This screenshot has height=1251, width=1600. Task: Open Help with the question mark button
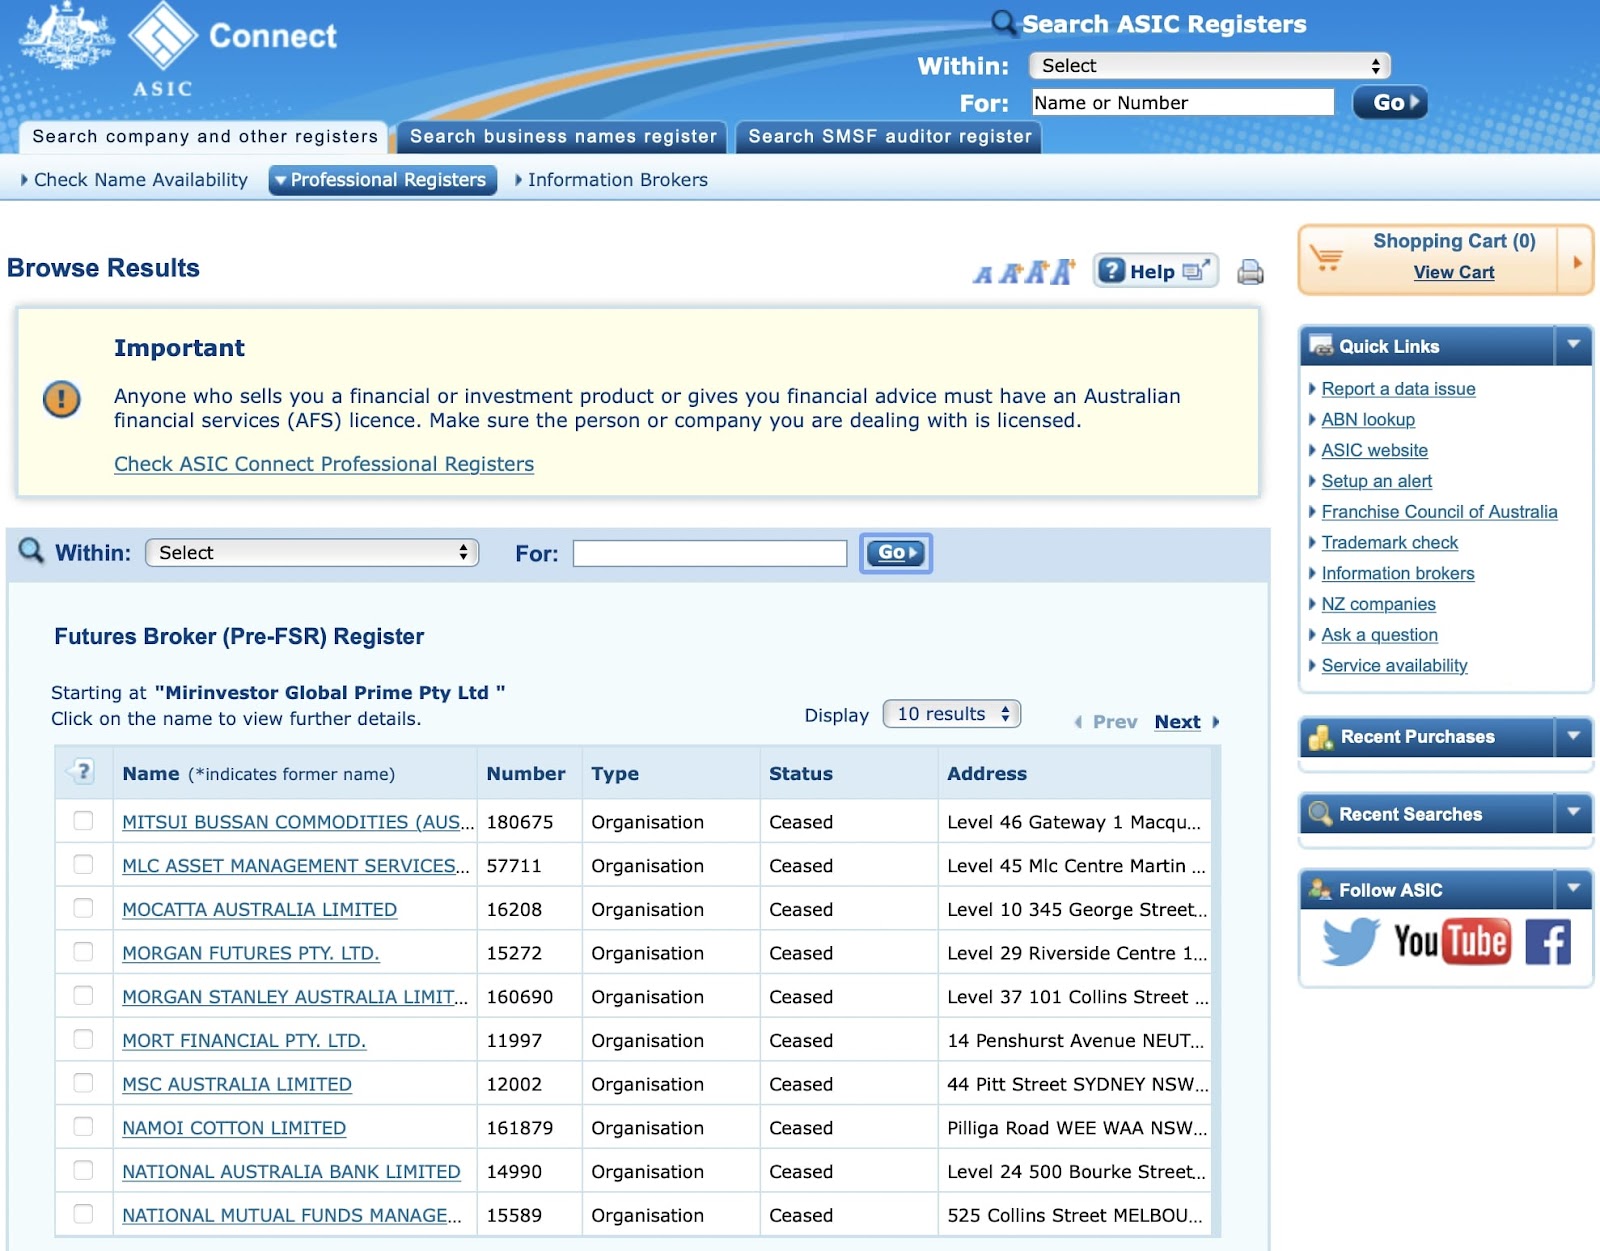click(x=1155, y=271)
